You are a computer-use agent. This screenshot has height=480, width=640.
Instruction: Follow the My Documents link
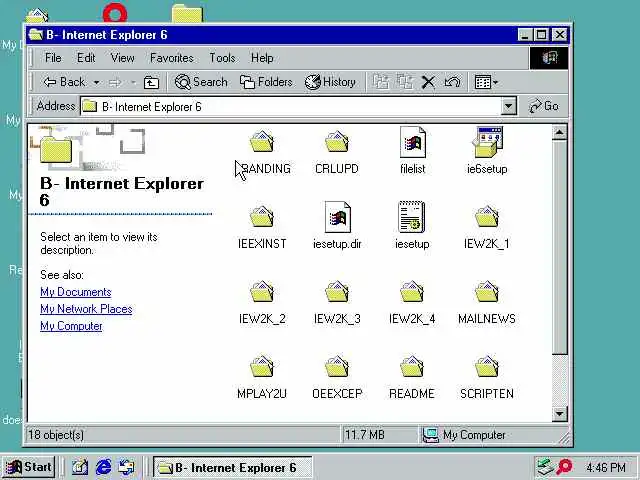point(76,292)
